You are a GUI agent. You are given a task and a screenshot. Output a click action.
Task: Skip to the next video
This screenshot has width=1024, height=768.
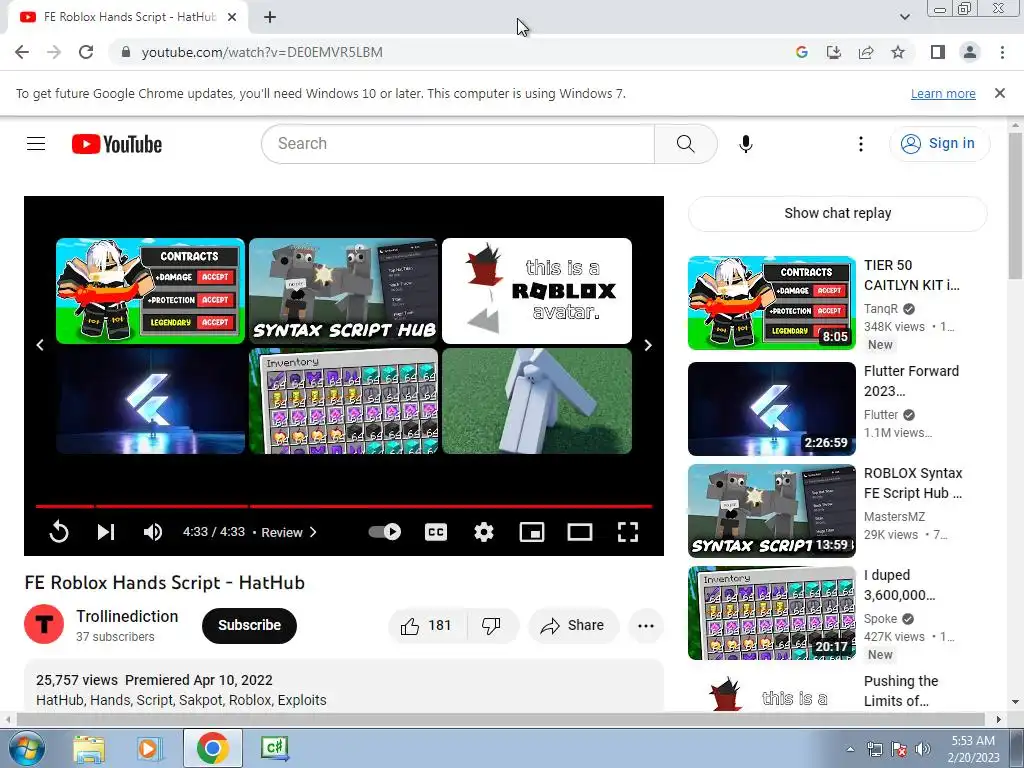click(x=106, y=532)
